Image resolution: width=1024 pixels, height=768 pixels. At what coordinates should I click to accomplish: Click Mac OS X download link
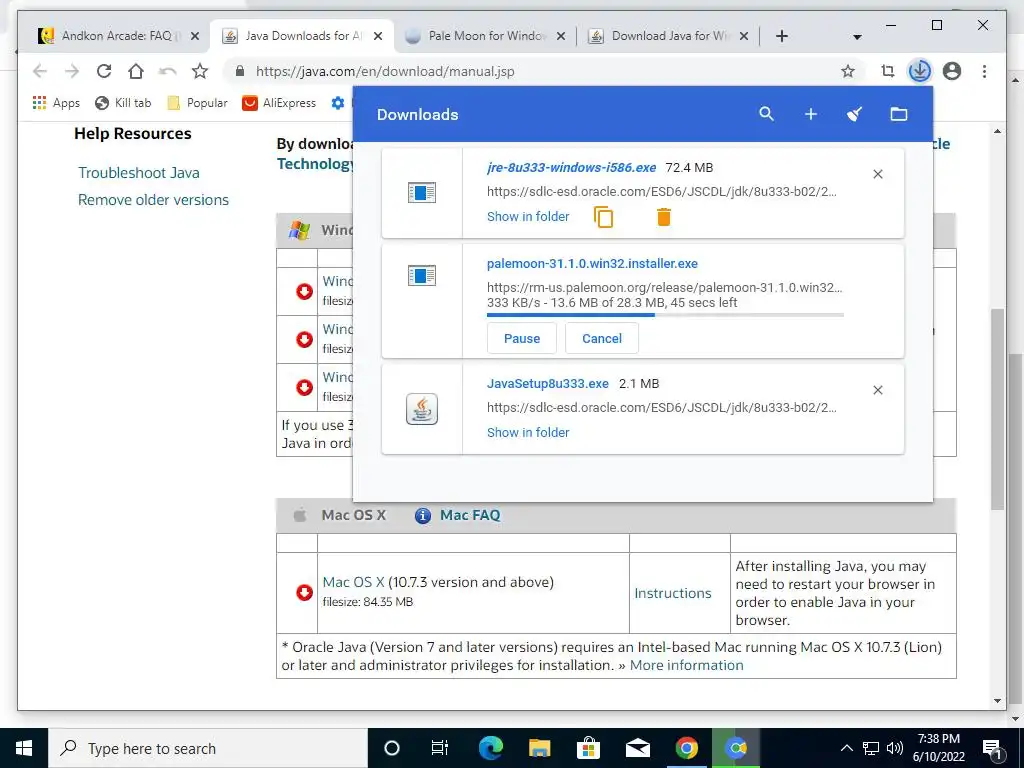coord(353,582)
